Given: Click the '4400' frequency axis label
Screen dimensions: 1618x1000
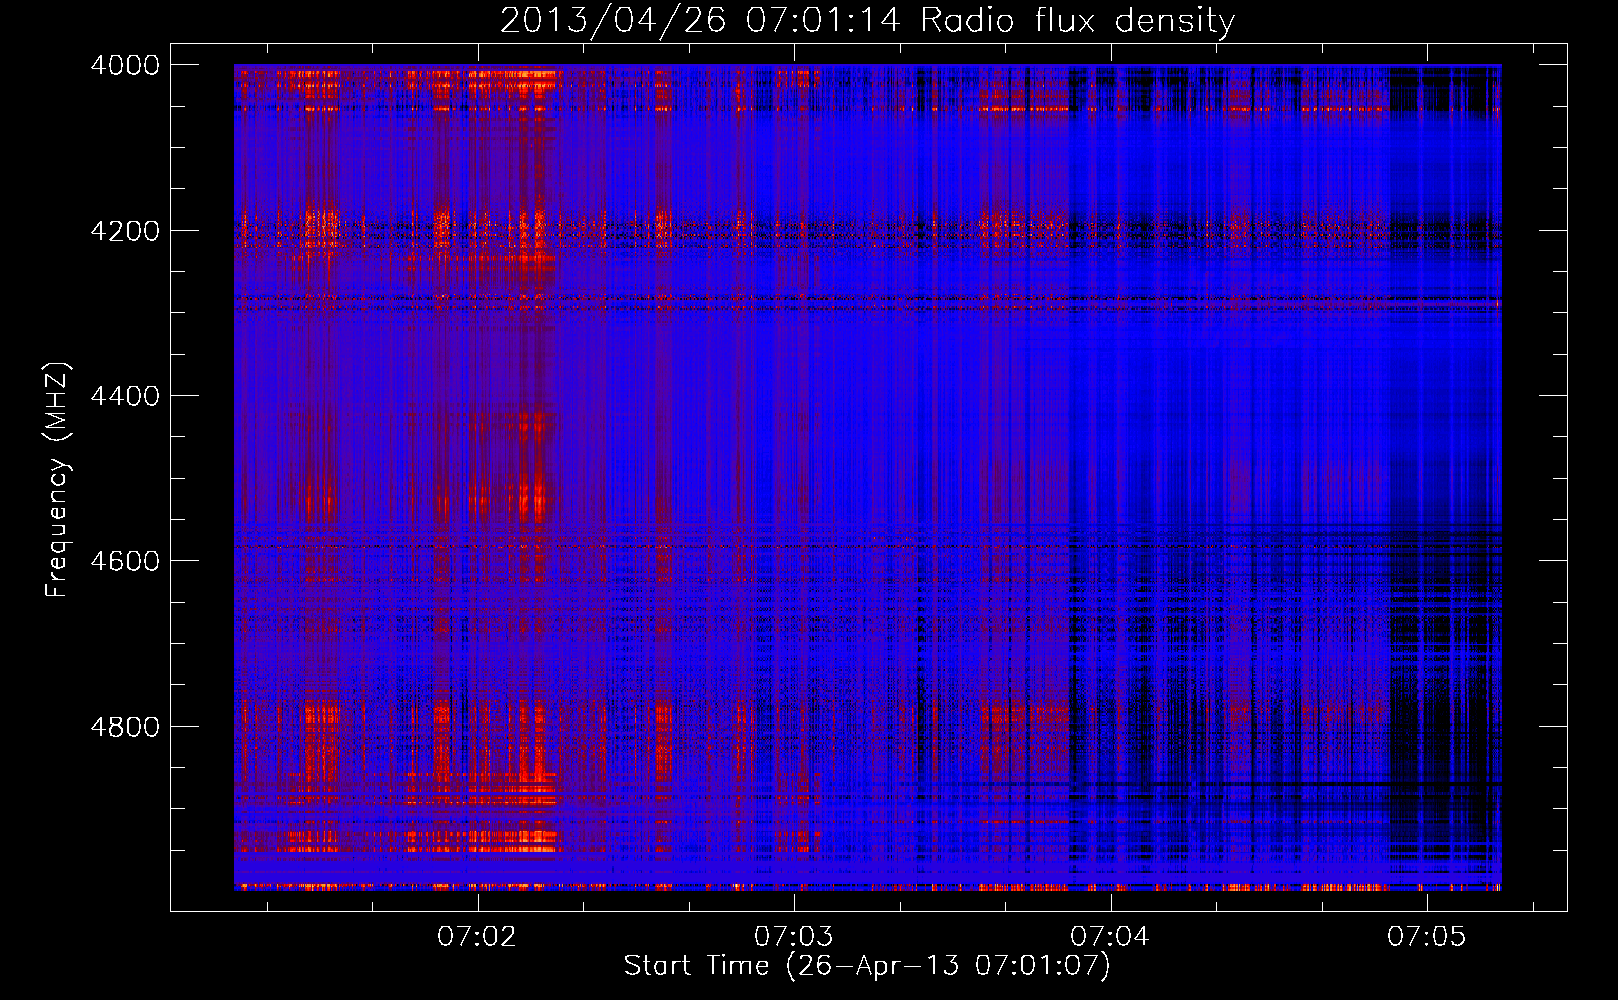Looking at the screenshot, I should 125,396.
